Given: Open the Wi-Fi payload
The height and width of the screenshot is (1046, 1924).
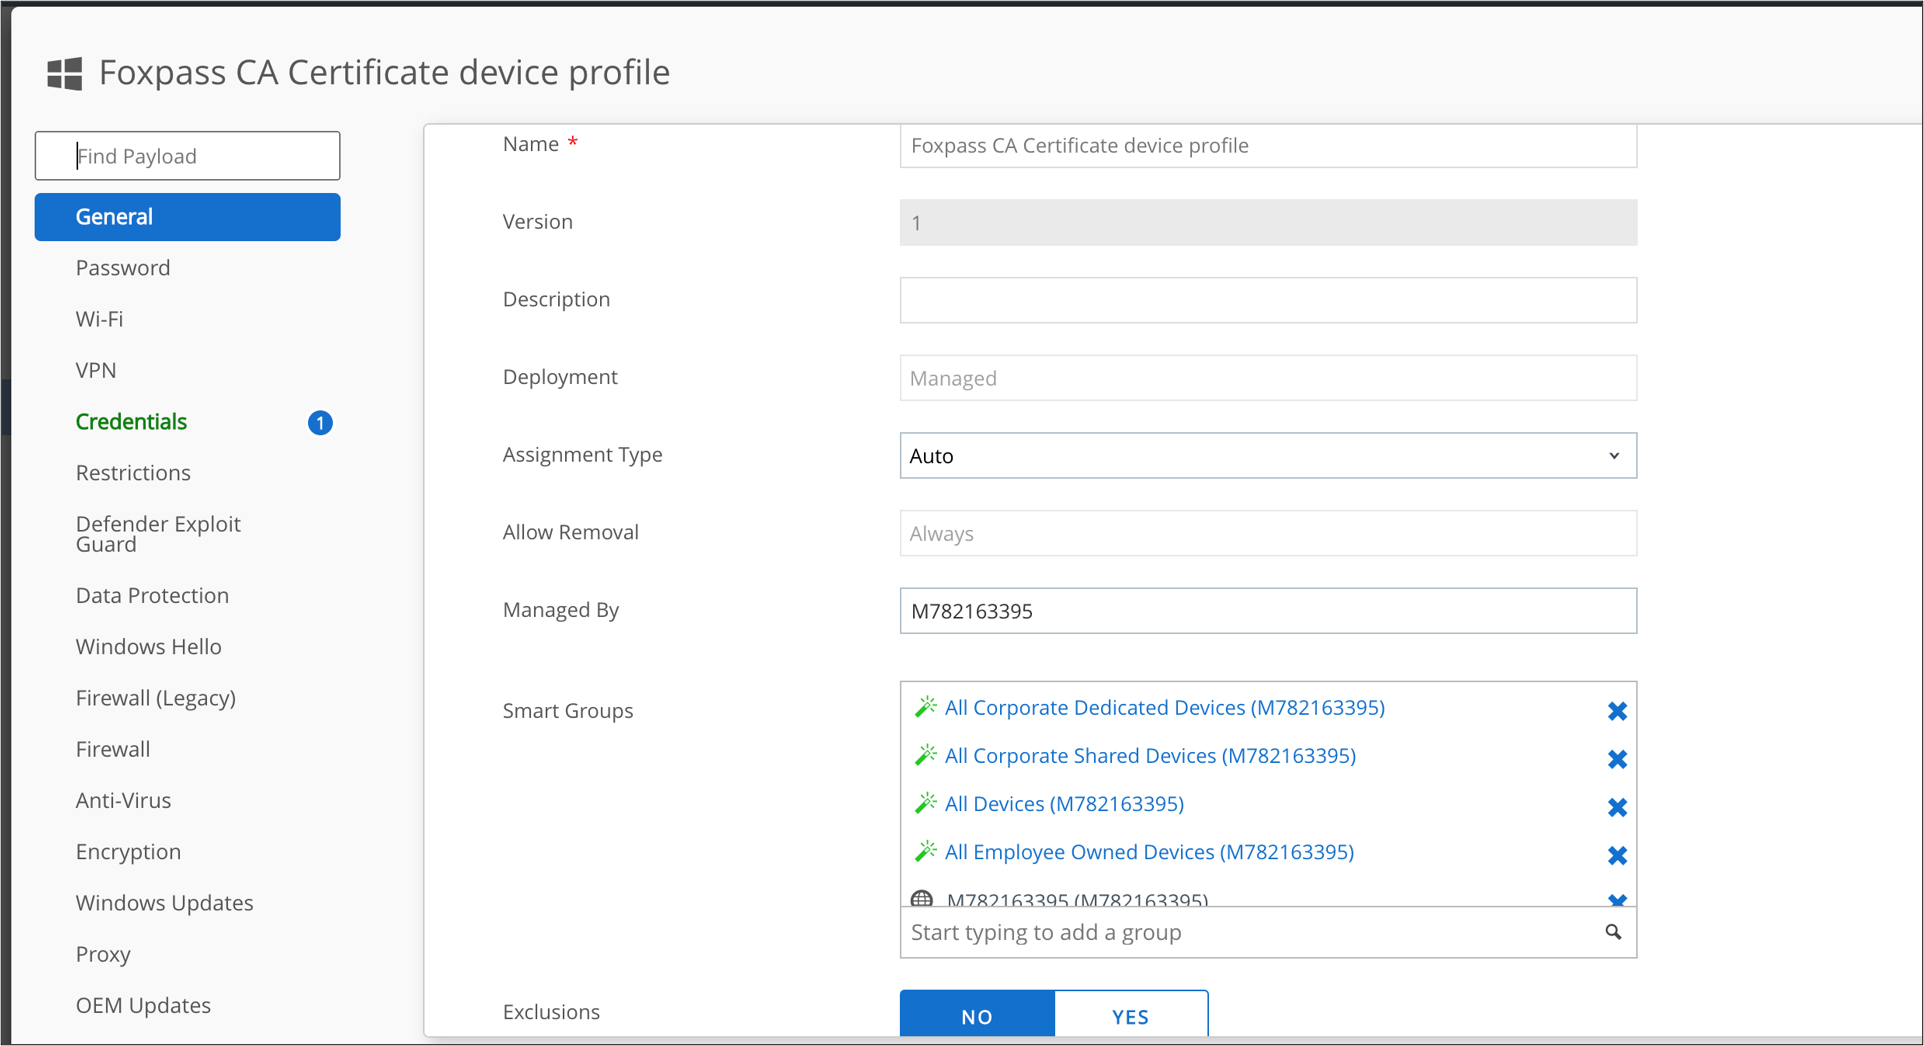Looking at the screenshot, I should pos(99,319).
